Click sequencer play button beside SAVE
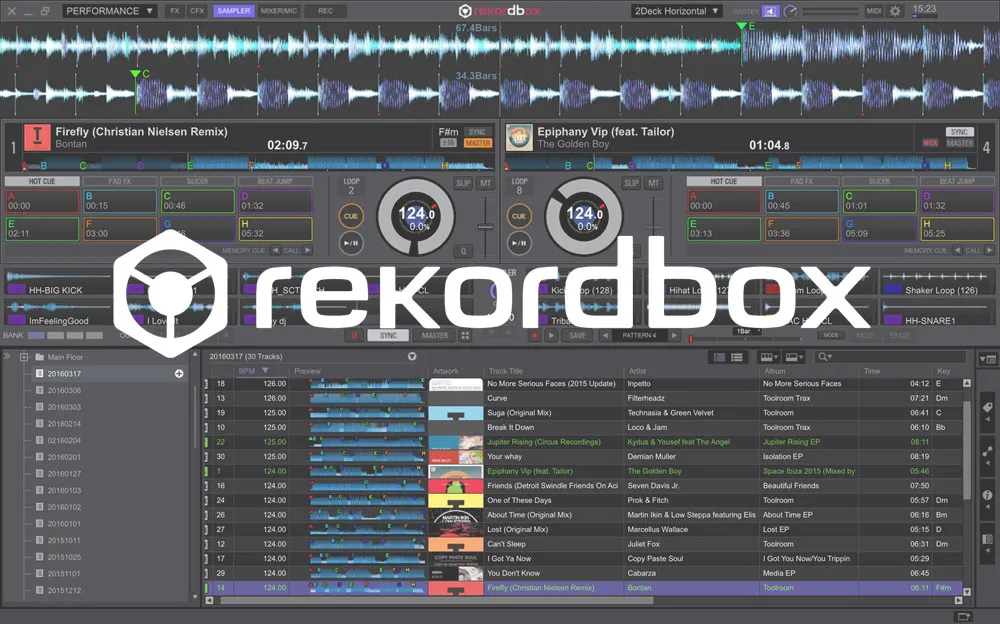Viewport: 1000px width, 624px height. click(551, 336)
